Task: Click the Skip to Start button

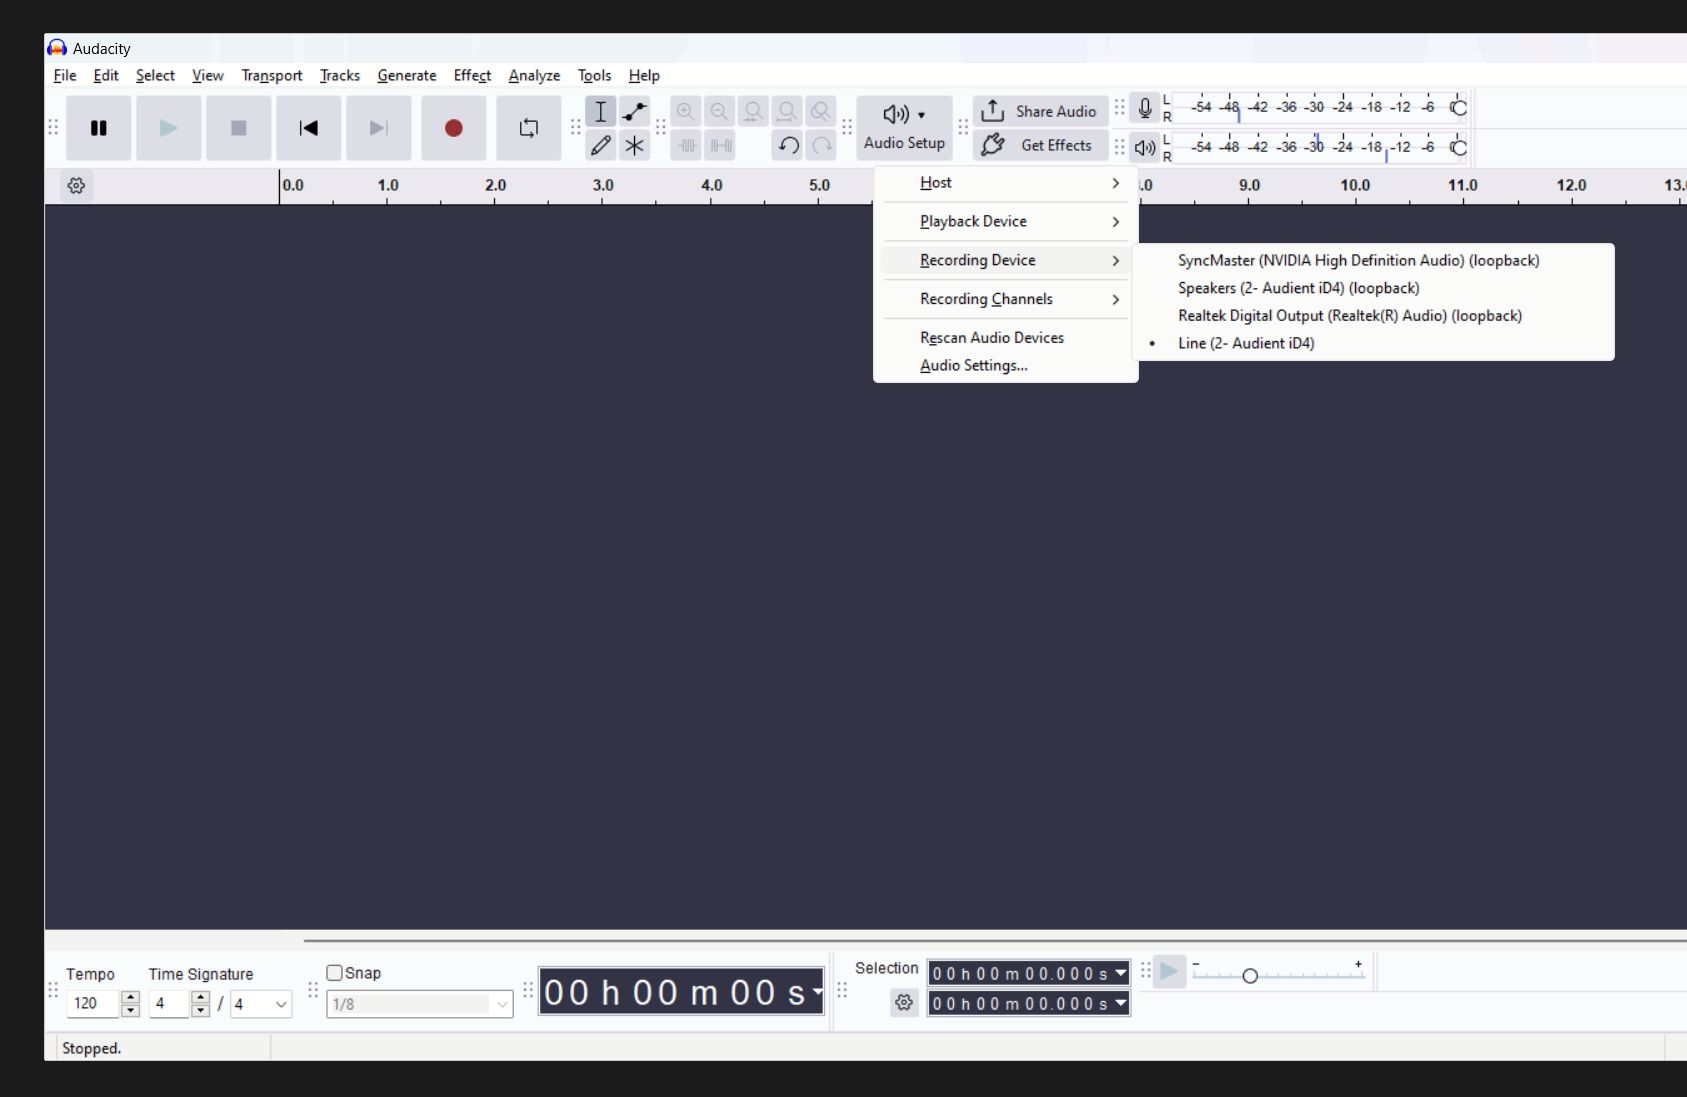Action: [308, 128]
